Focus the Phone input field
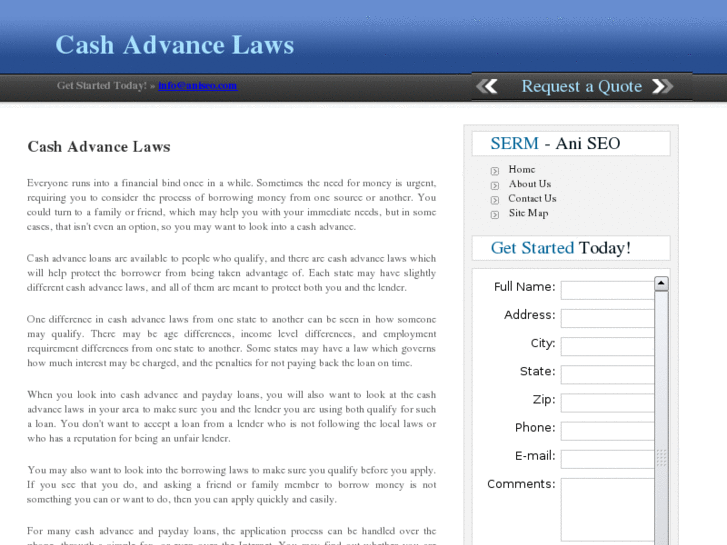Viewport: 727px width, 545px height. click(607, 431)
